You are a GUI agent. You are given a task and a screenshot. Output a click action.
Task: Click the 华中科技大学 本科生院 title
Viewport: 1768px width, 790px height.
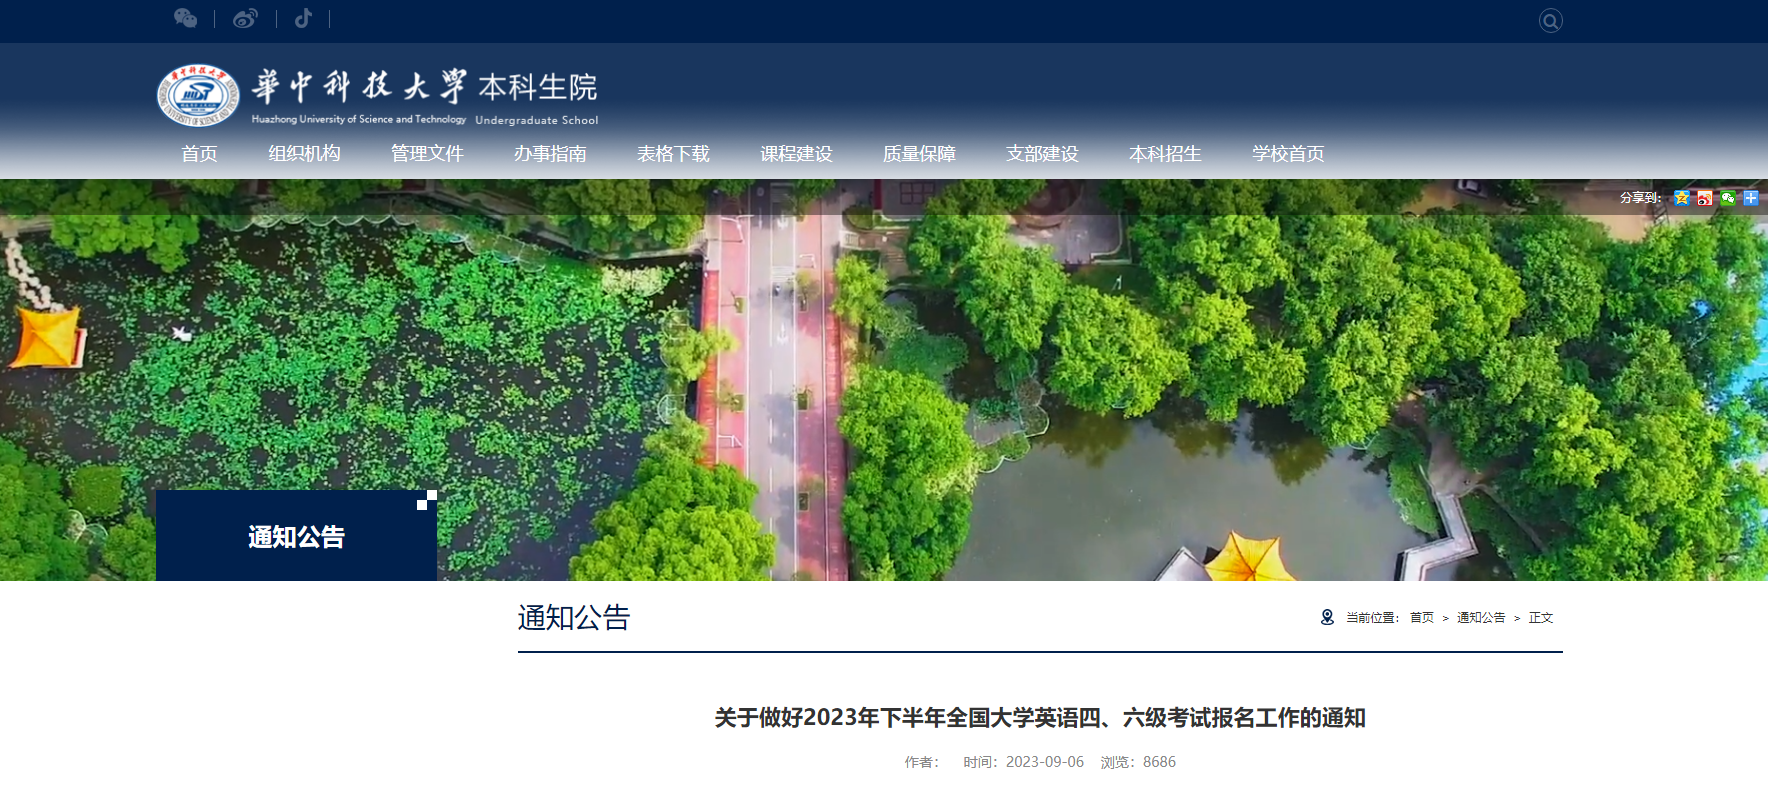[x=425, y=96]
